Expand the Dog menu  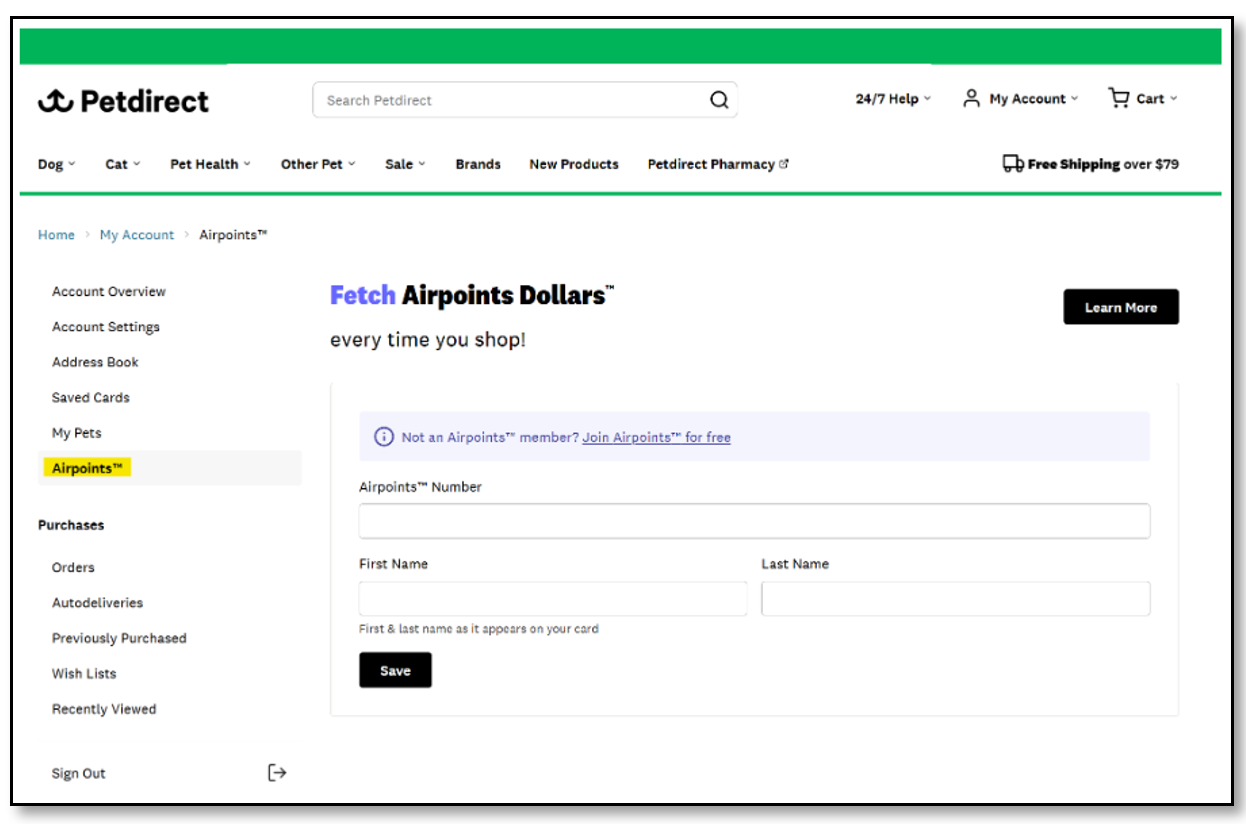tap(56, 164)
